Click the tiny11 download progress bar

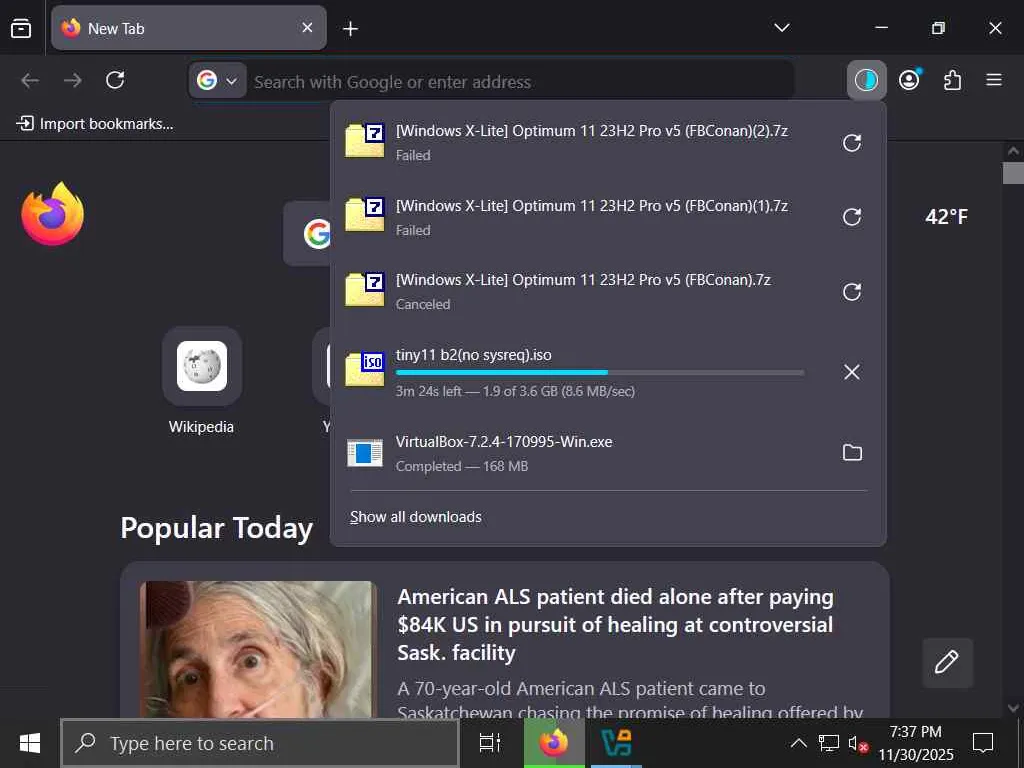[600, 372]
